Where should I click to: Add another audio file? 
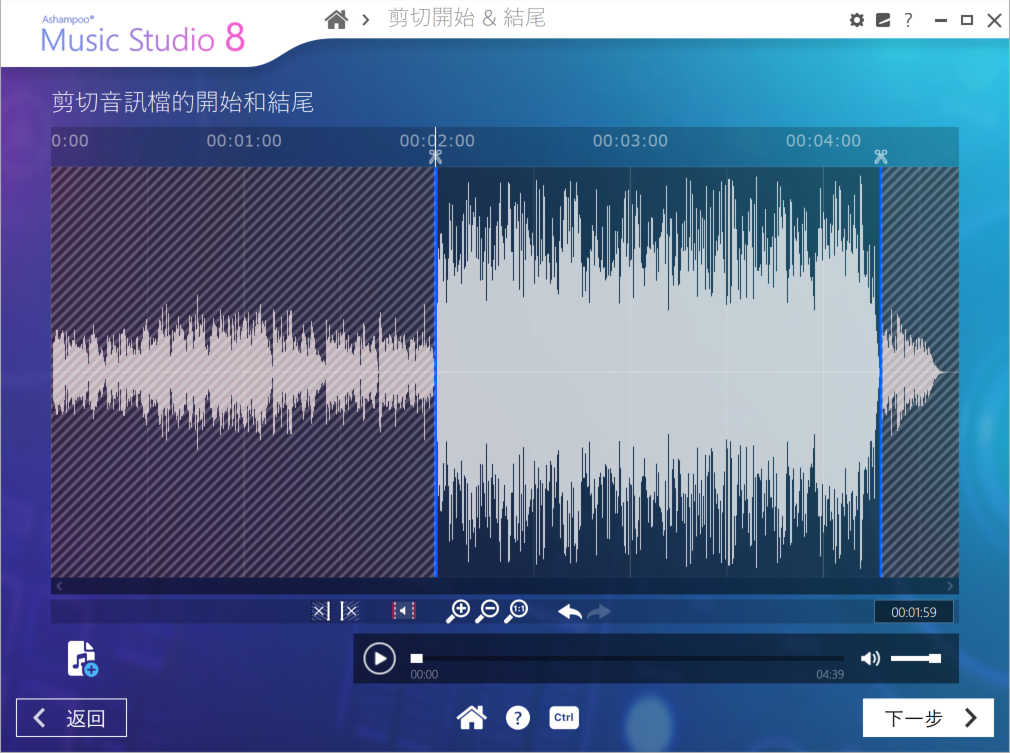(82, 659)
